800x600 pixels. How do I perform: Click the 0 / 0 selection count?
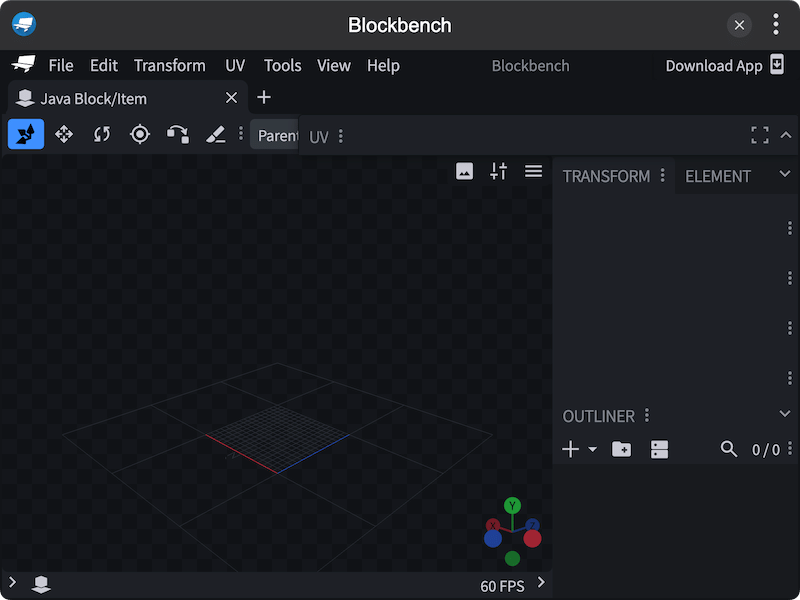766,449
